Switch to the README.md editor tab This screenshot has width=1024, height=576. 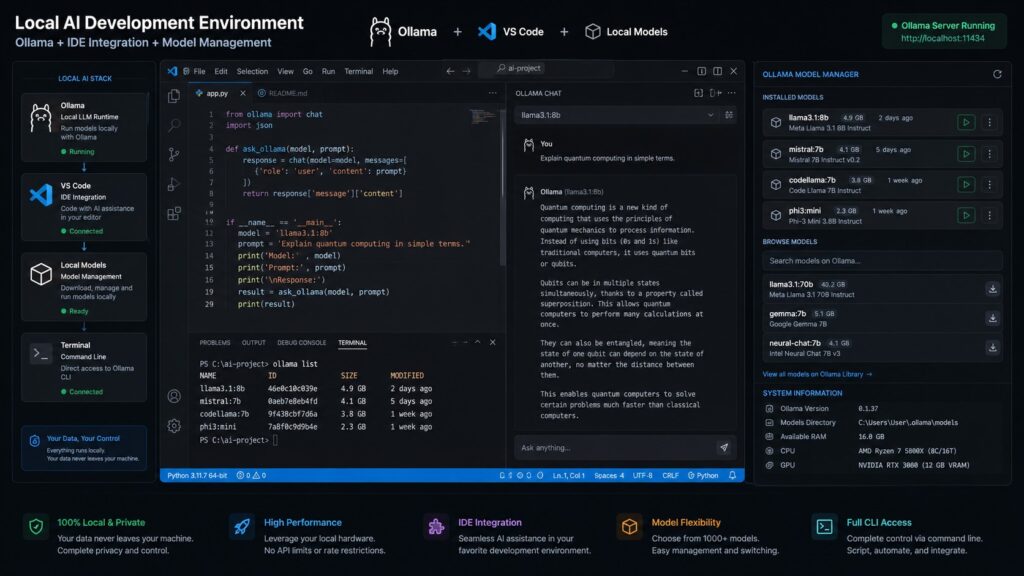(282, 93)
